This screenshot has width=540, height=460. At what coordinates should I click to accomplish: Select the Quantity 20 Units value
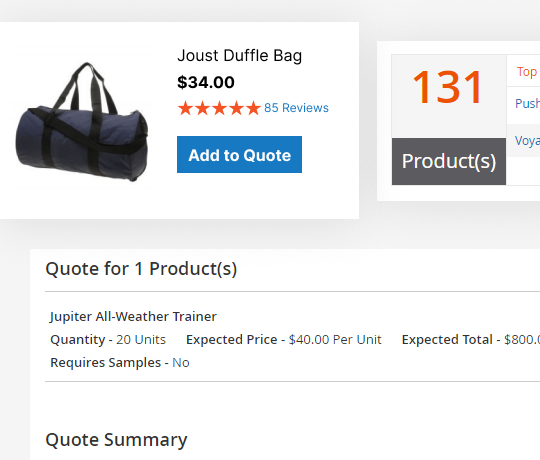pyautogui.click(x=141, y=339)
